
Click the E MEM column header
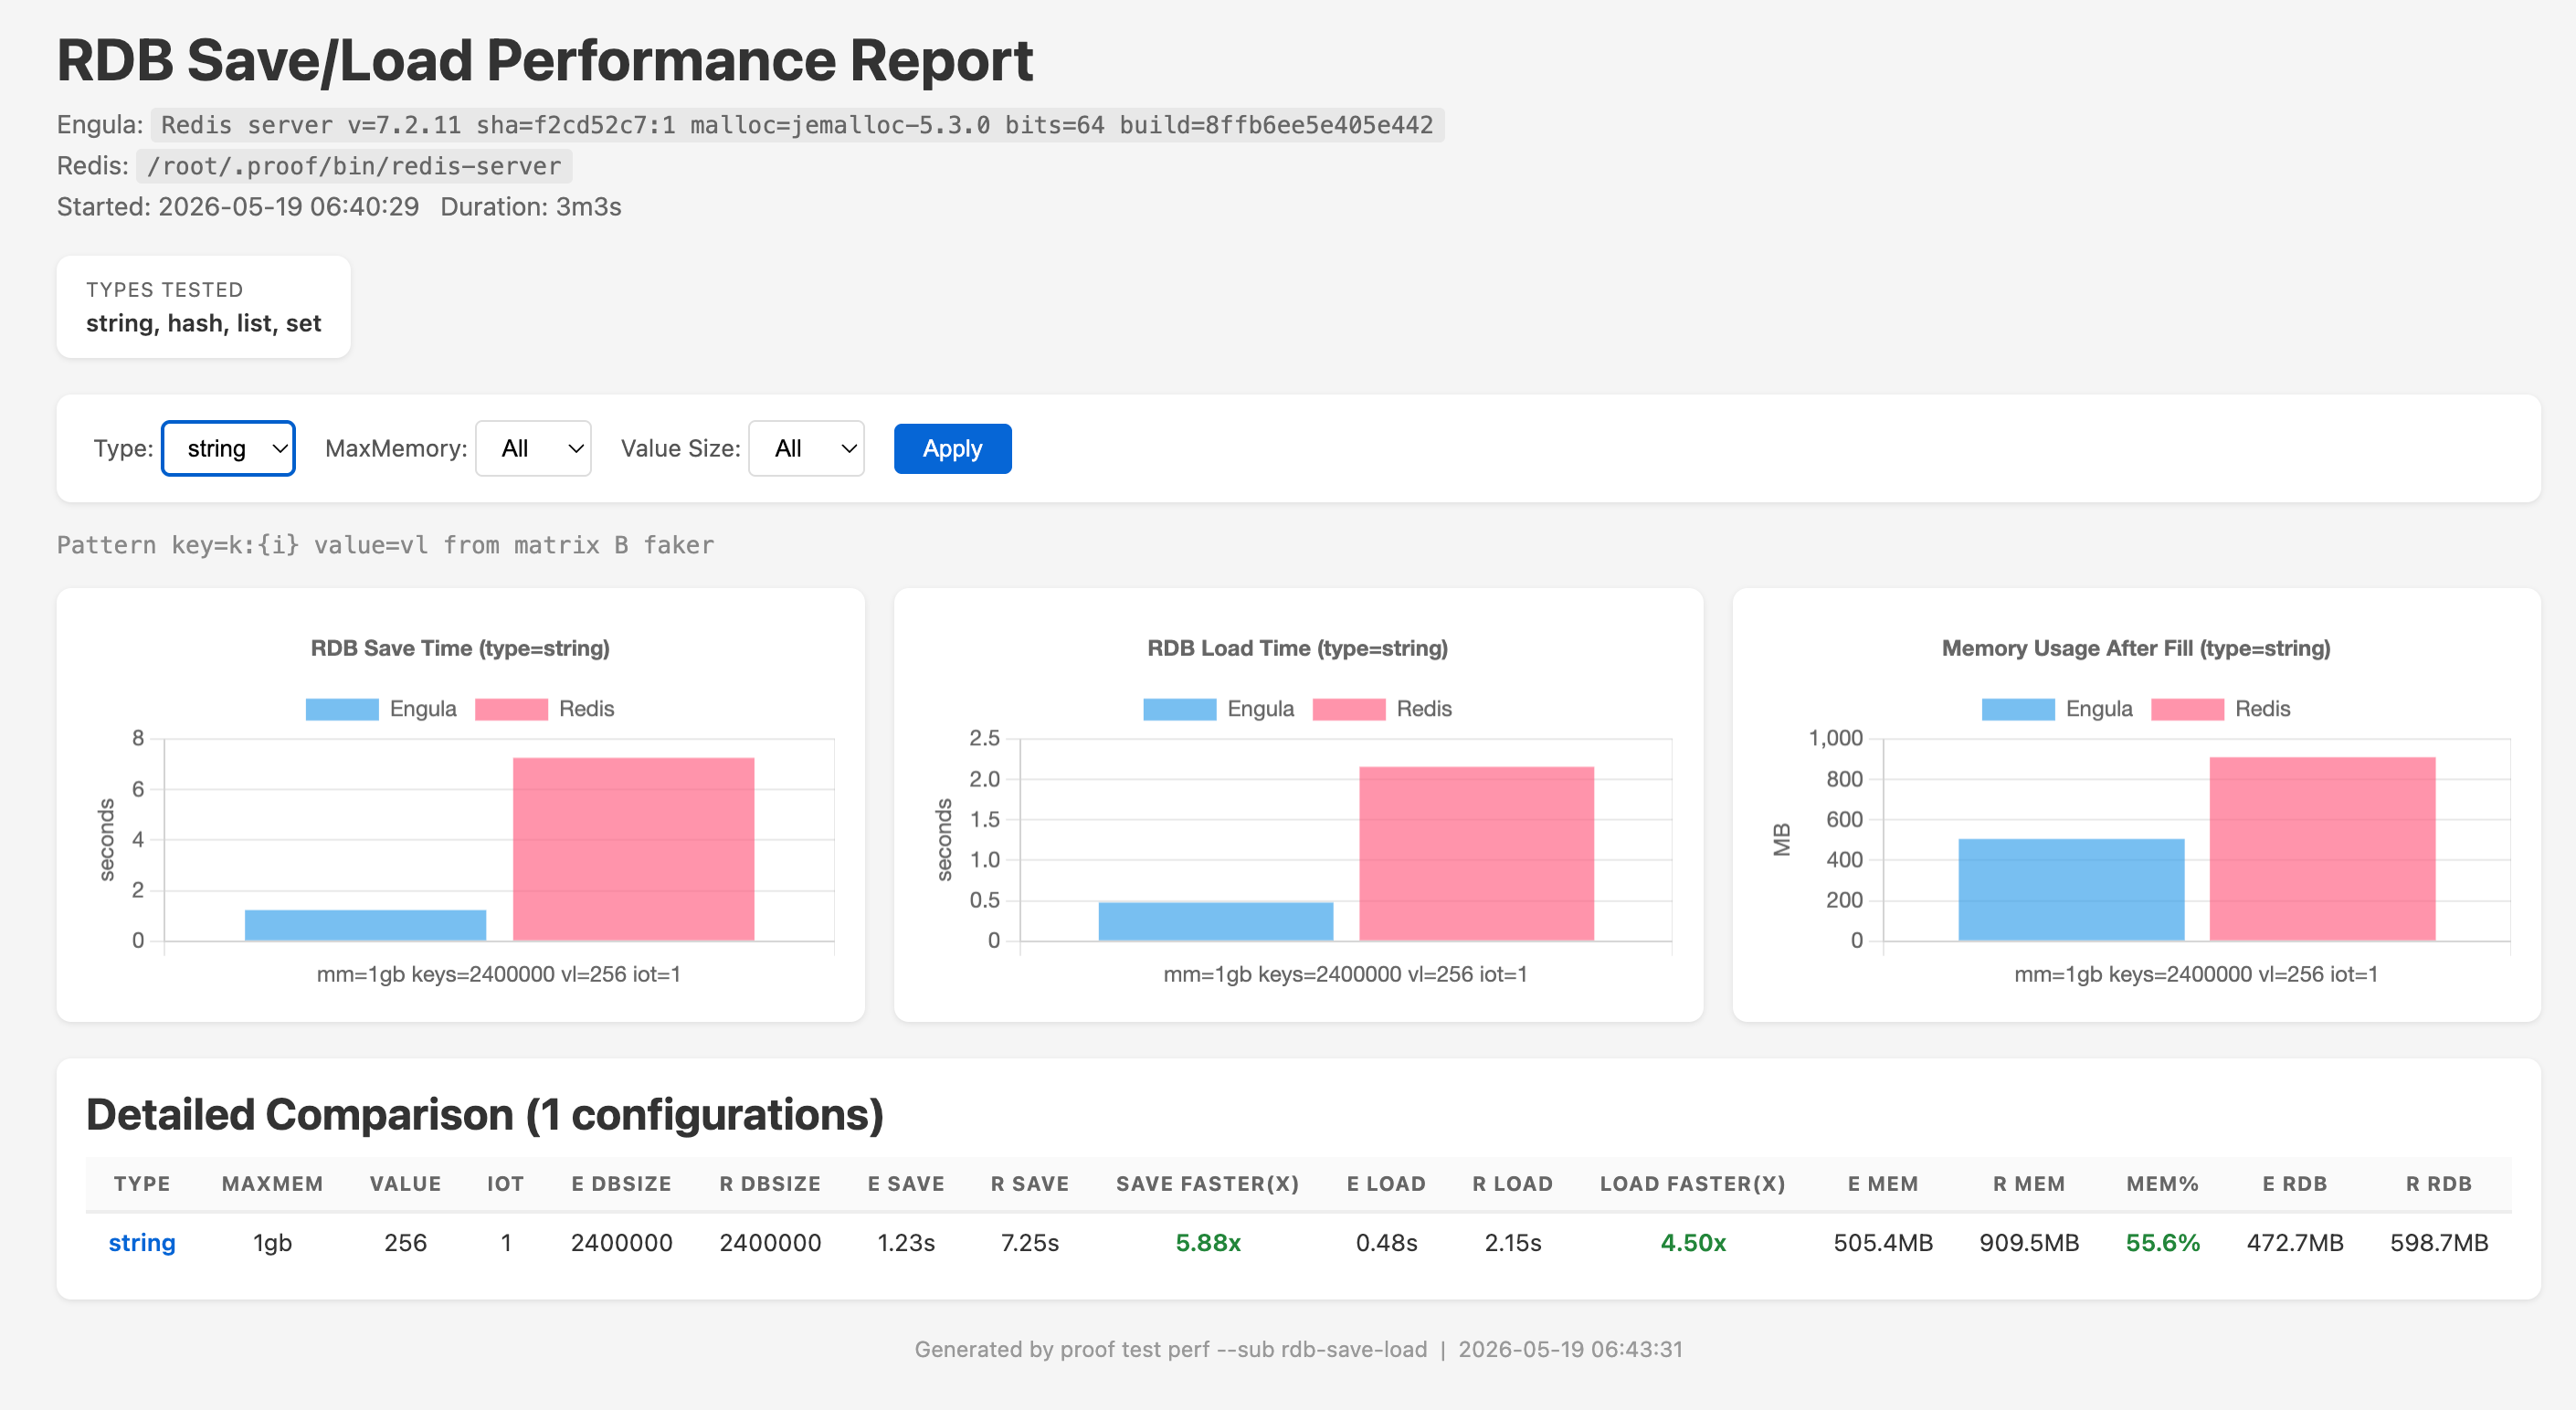(x=1883, y=1184)
